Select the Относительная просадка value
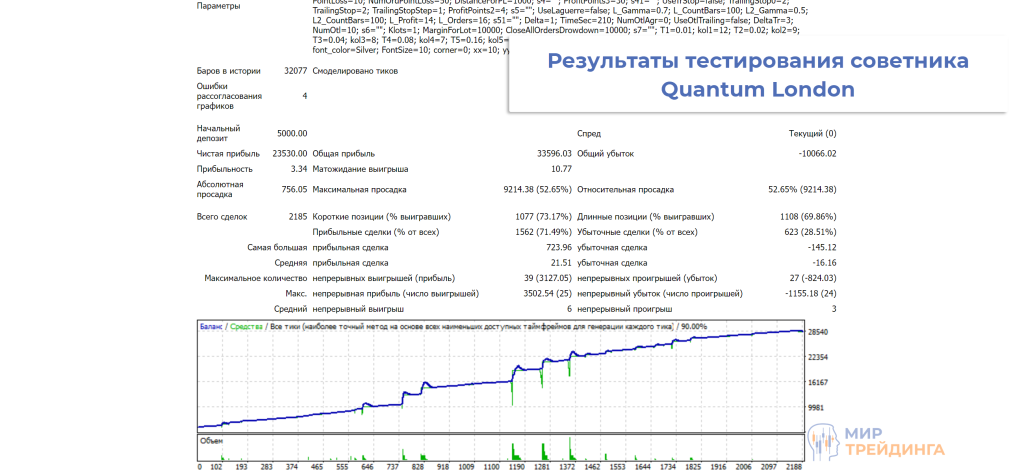 (x=801, y=189)
